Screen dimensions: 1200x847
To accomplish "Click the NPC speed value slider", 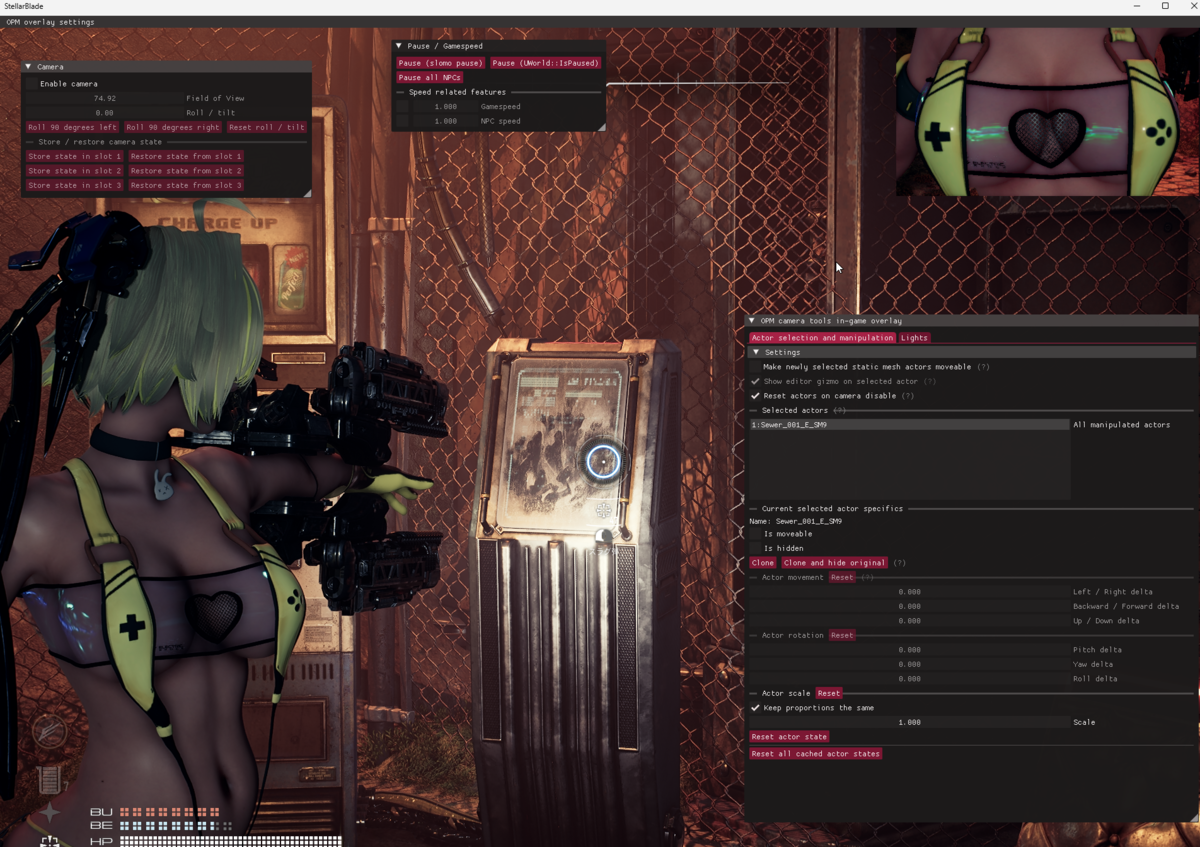I will (445, 121).
